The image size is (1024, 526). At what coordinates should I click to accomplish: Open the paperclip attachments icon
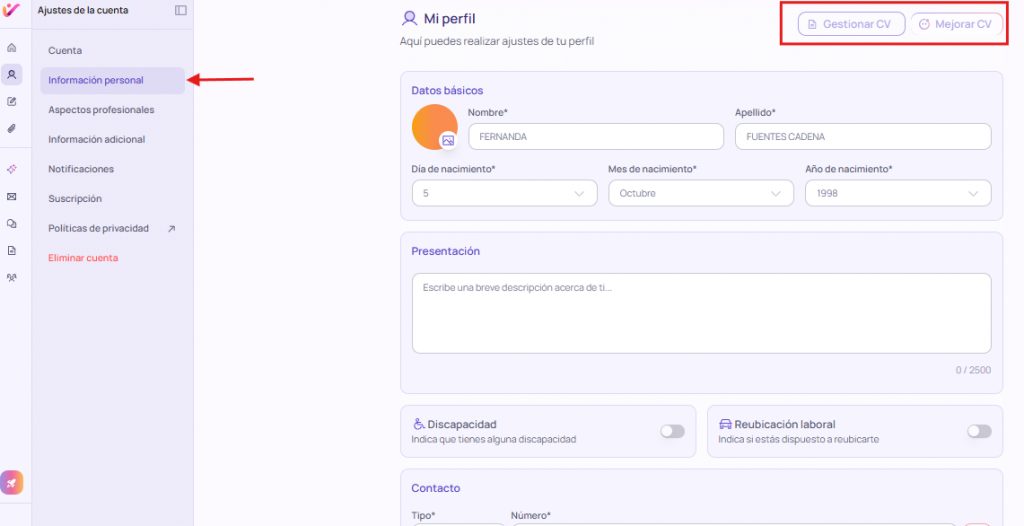click(x=12, y=128)
